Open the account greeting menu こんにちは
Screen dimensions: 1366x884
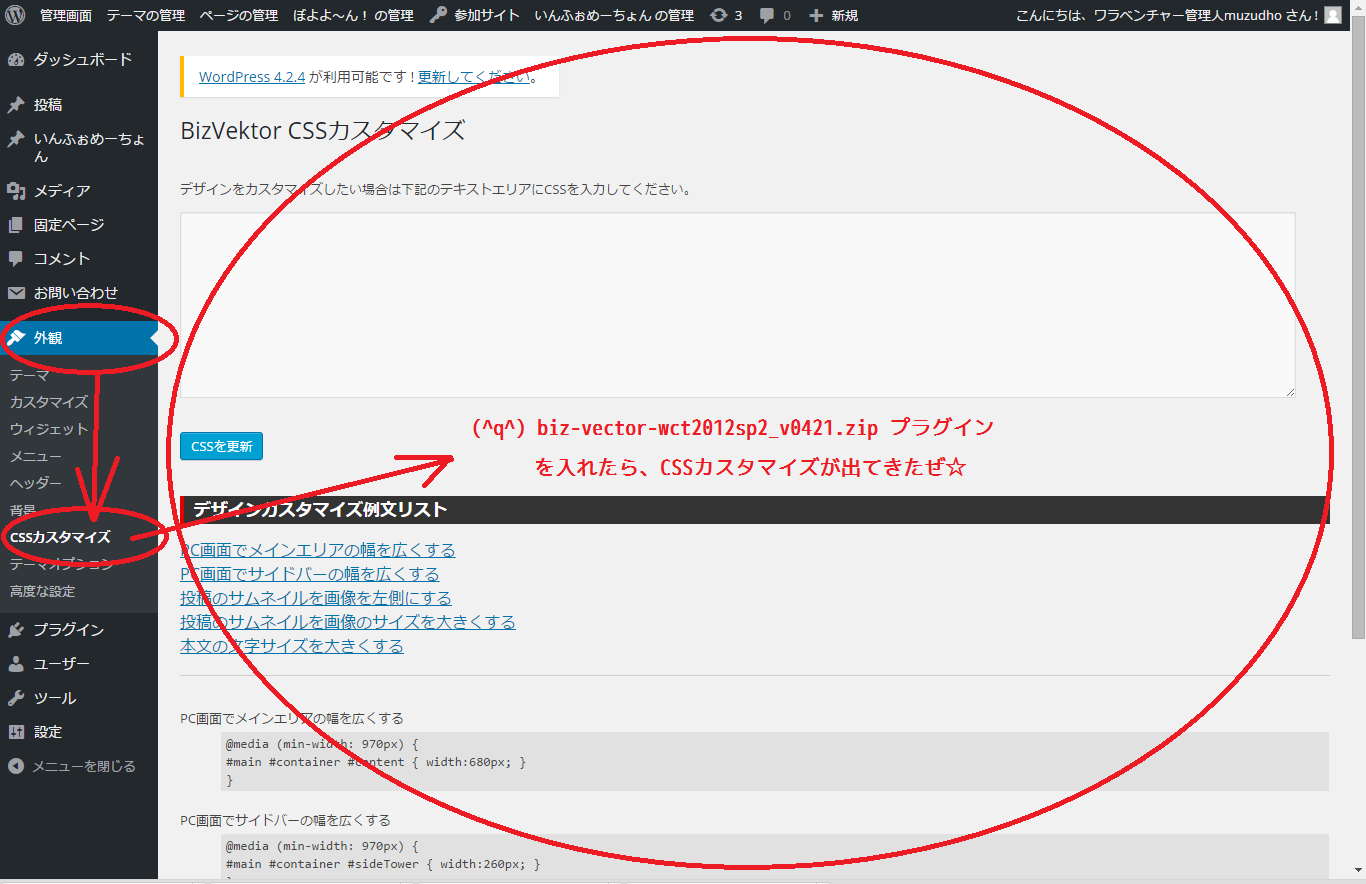pyautogui.click(x=1167, y=15)
